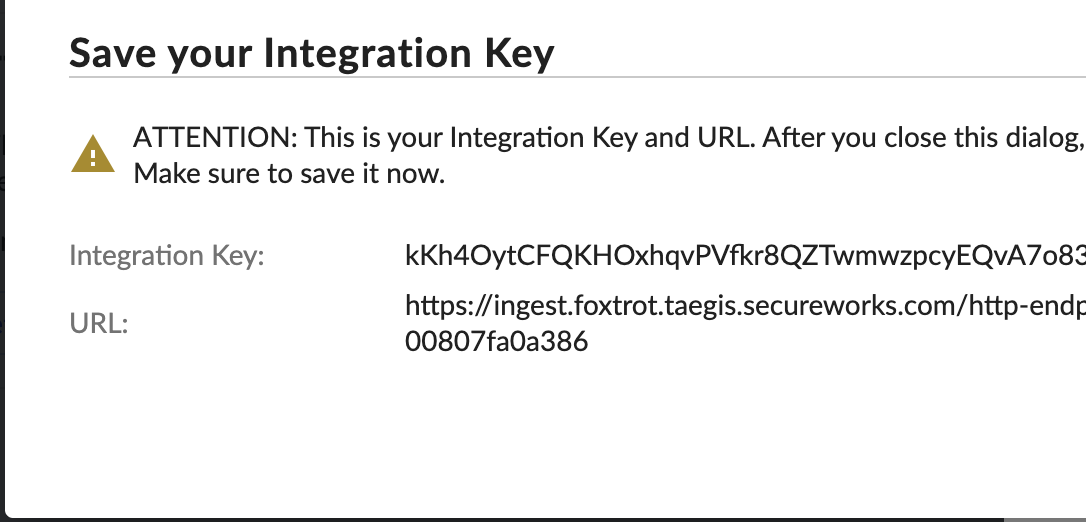
Task: Click the 'After you close this dialog' phrase
Action: (x=923, y=137)
